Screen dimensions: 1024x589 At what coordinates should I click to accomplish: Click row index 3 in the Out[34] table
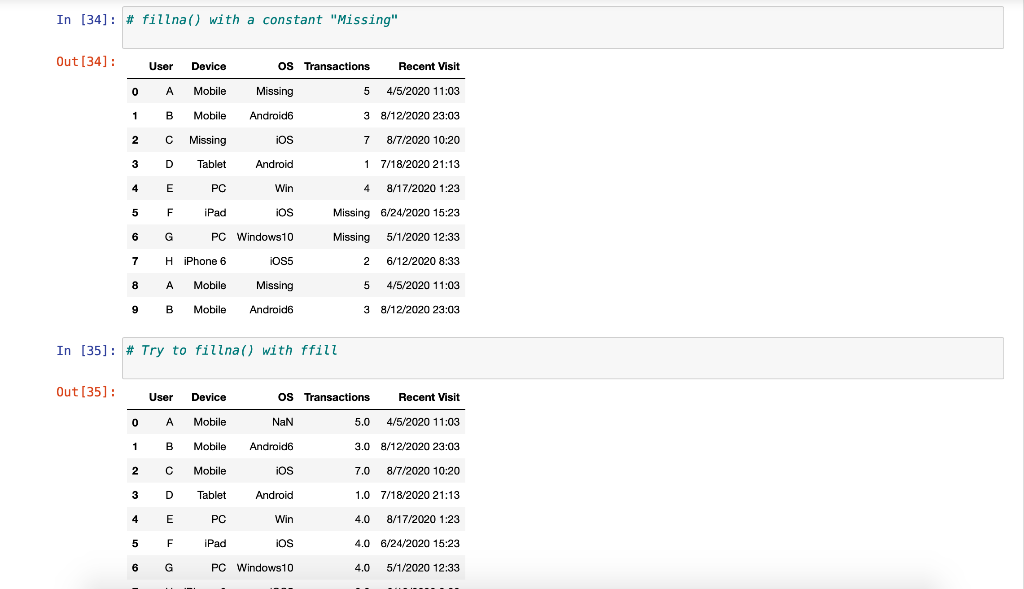pos(135,164)
